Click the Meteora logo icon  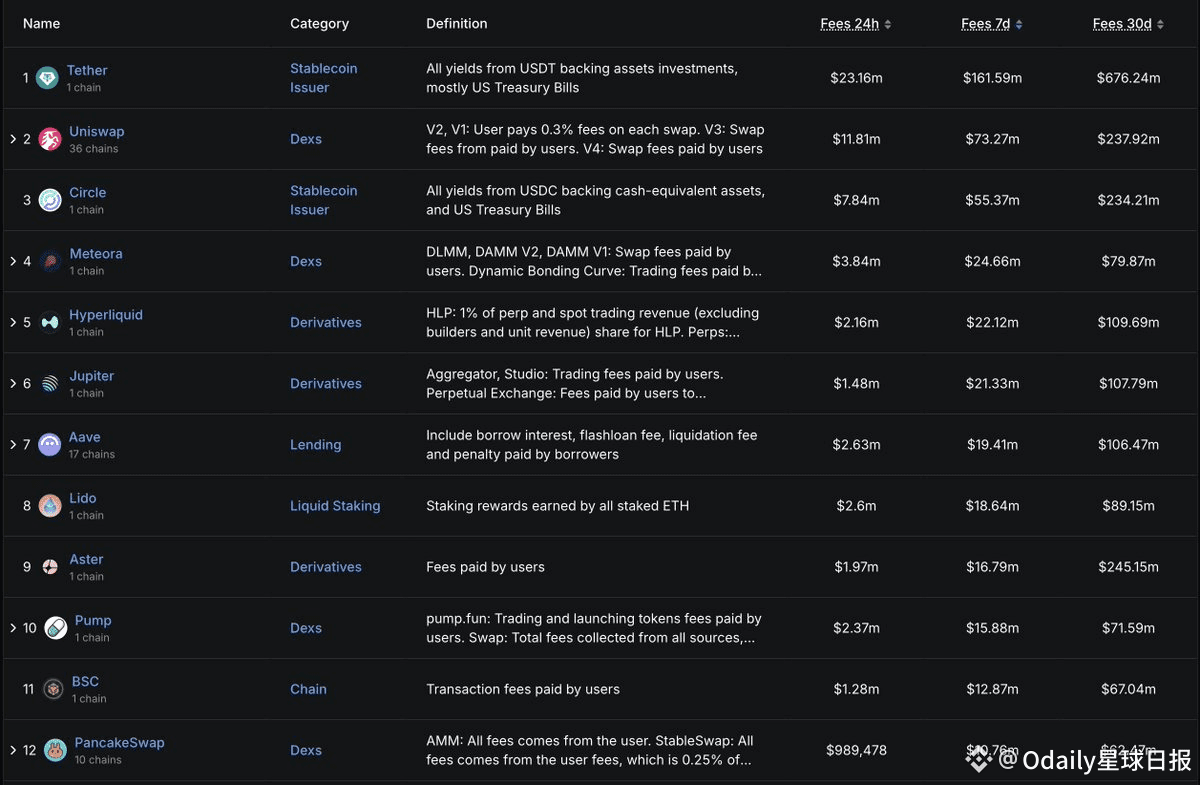pos(50,261)
